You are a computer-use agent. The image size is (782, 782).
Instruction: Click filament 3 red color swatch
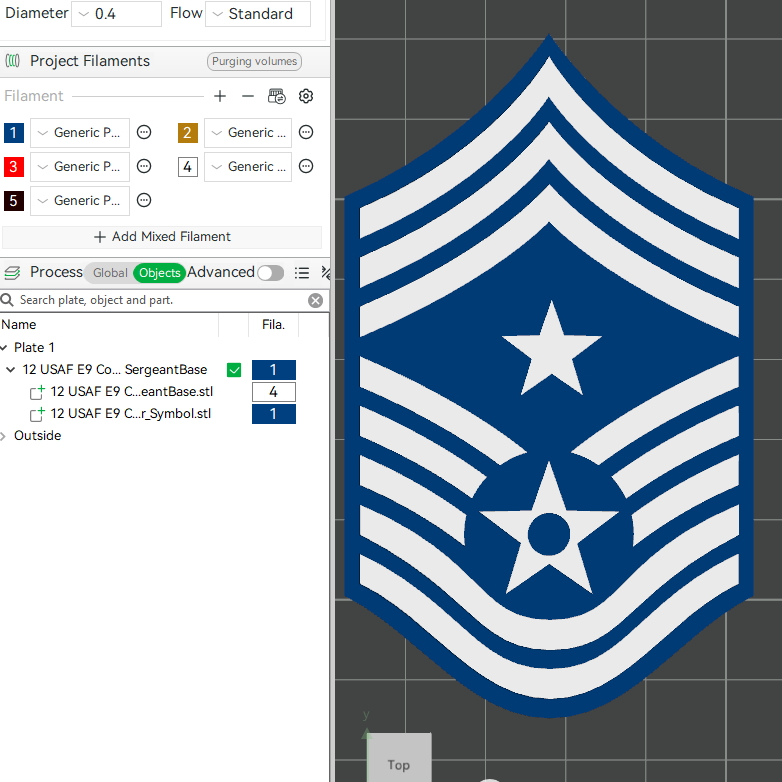pyautogui.click(x=13, y=167)
